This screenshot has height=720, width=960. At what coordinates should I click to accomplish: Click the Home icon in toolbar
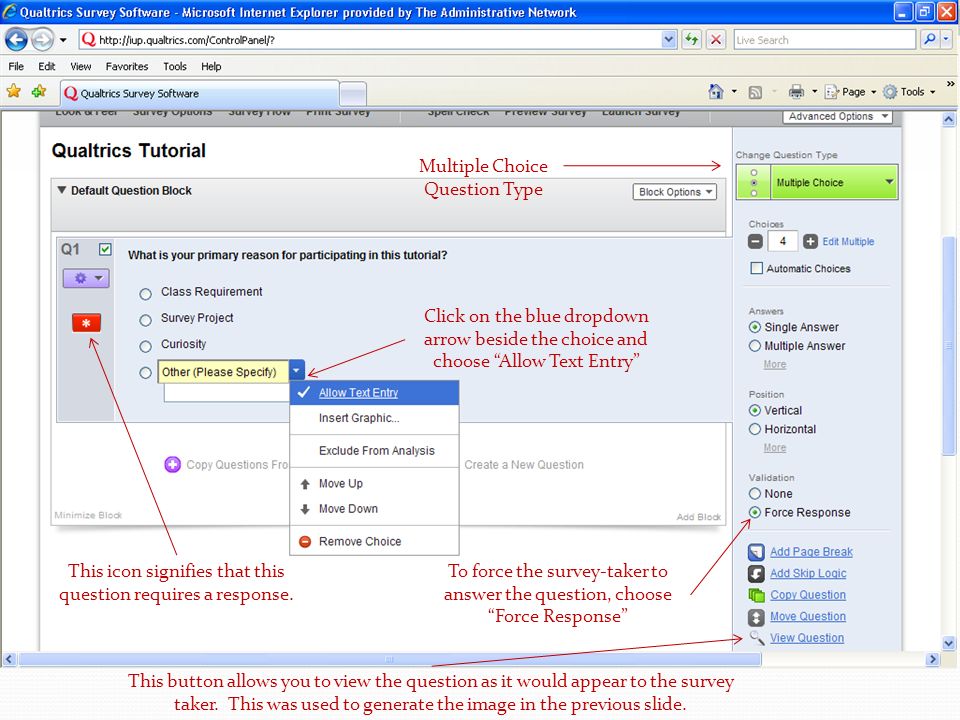(716, 92)
